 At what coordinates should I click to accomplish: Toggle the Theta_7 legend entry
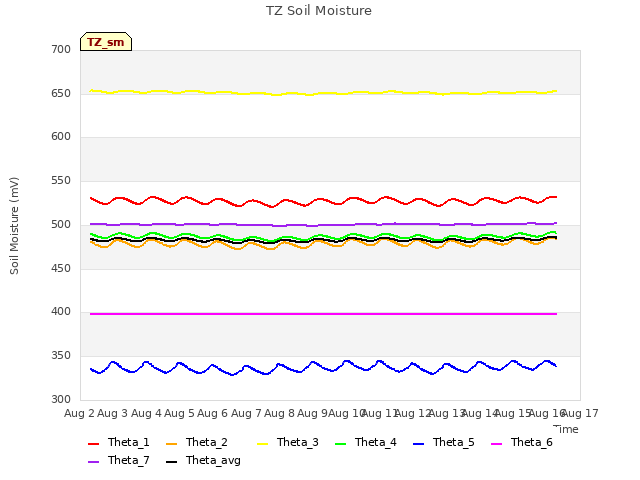coord(119,460)
